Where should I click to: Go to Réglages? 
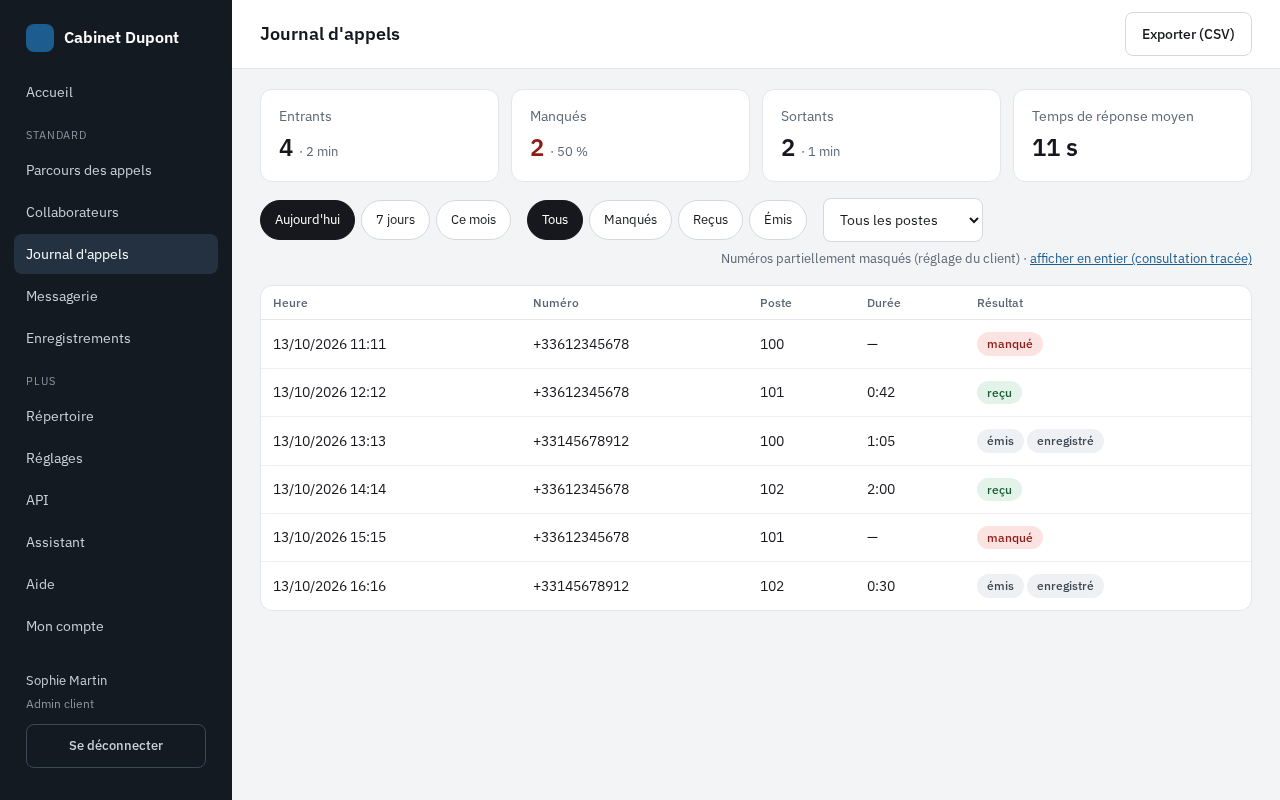tap(116, 458)
